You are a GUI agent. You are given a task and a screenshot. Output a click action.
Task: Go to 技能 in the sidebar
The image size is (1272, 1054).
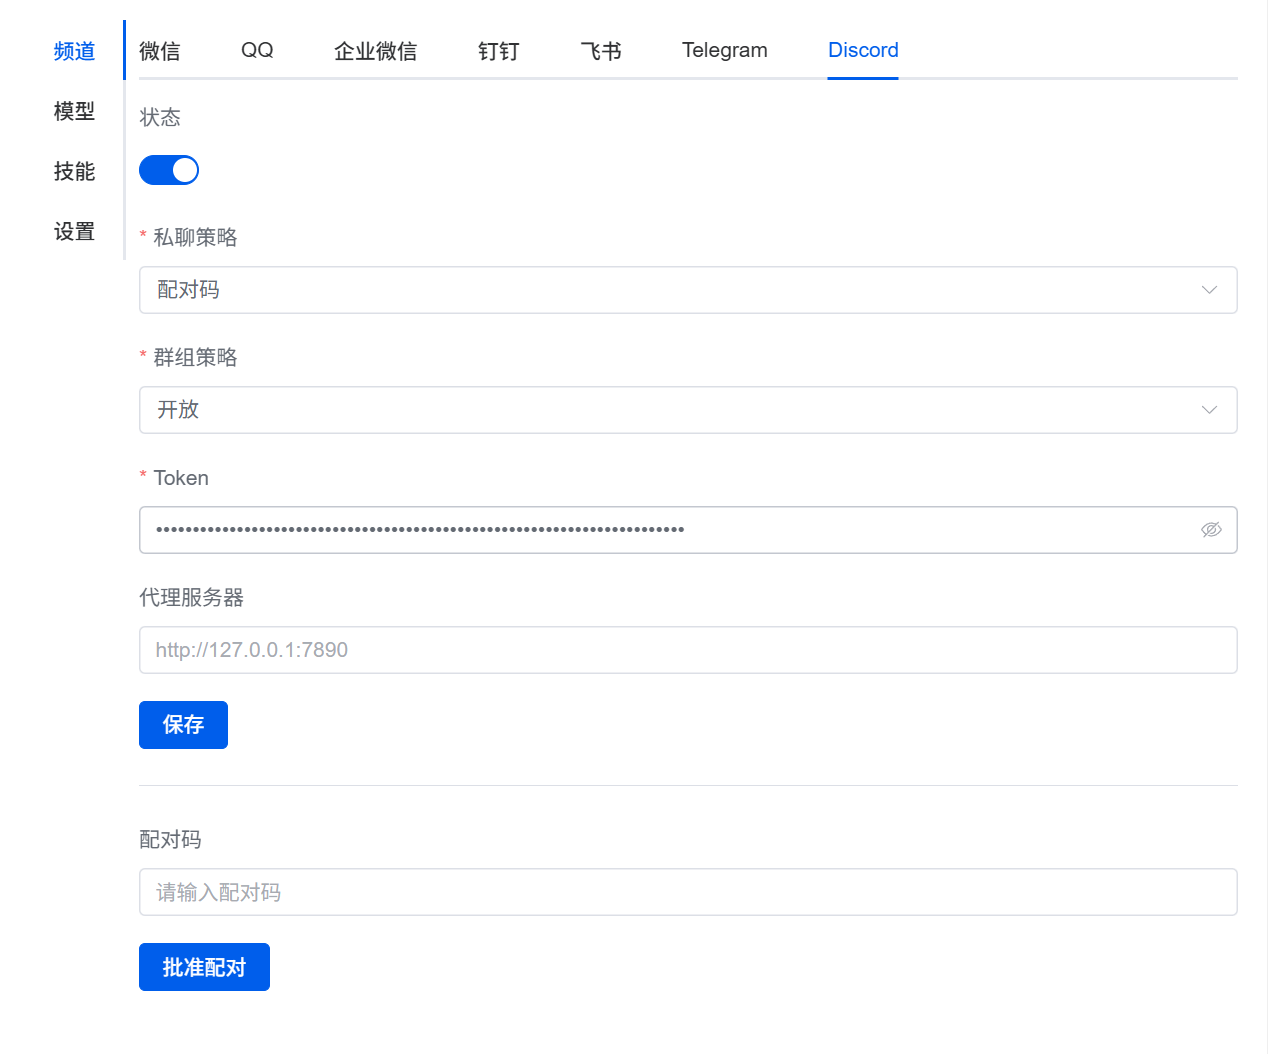[74, 171]
